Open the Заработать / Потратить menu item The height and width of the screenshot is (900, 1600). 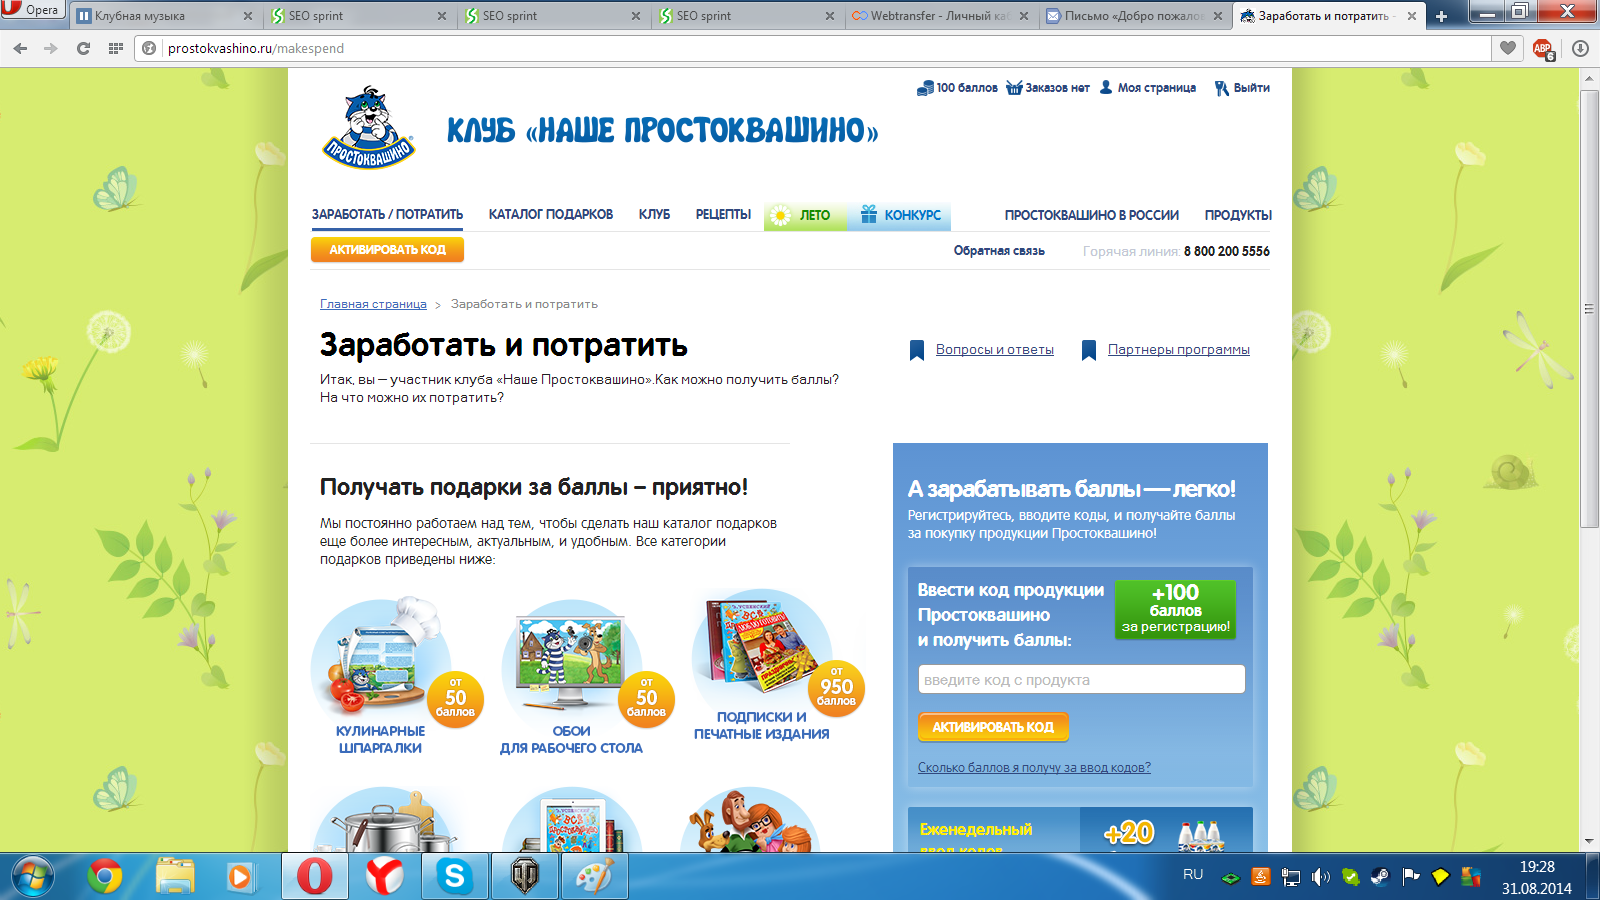(387, 215)
